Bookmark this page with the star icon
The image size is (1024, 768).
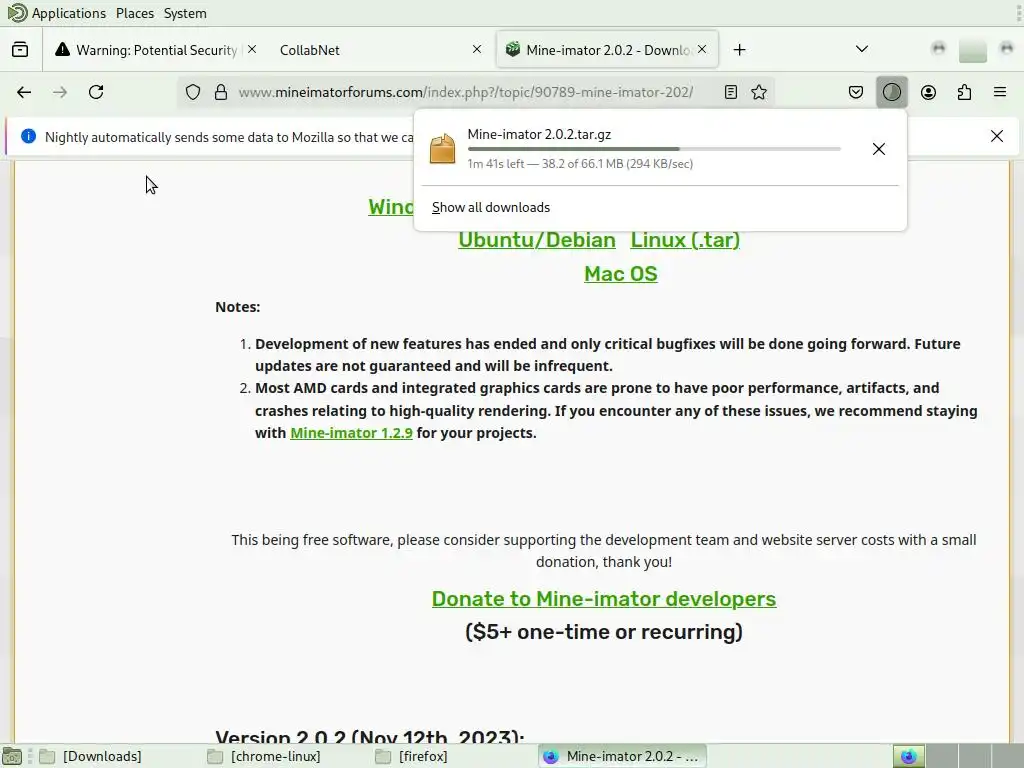759,92
